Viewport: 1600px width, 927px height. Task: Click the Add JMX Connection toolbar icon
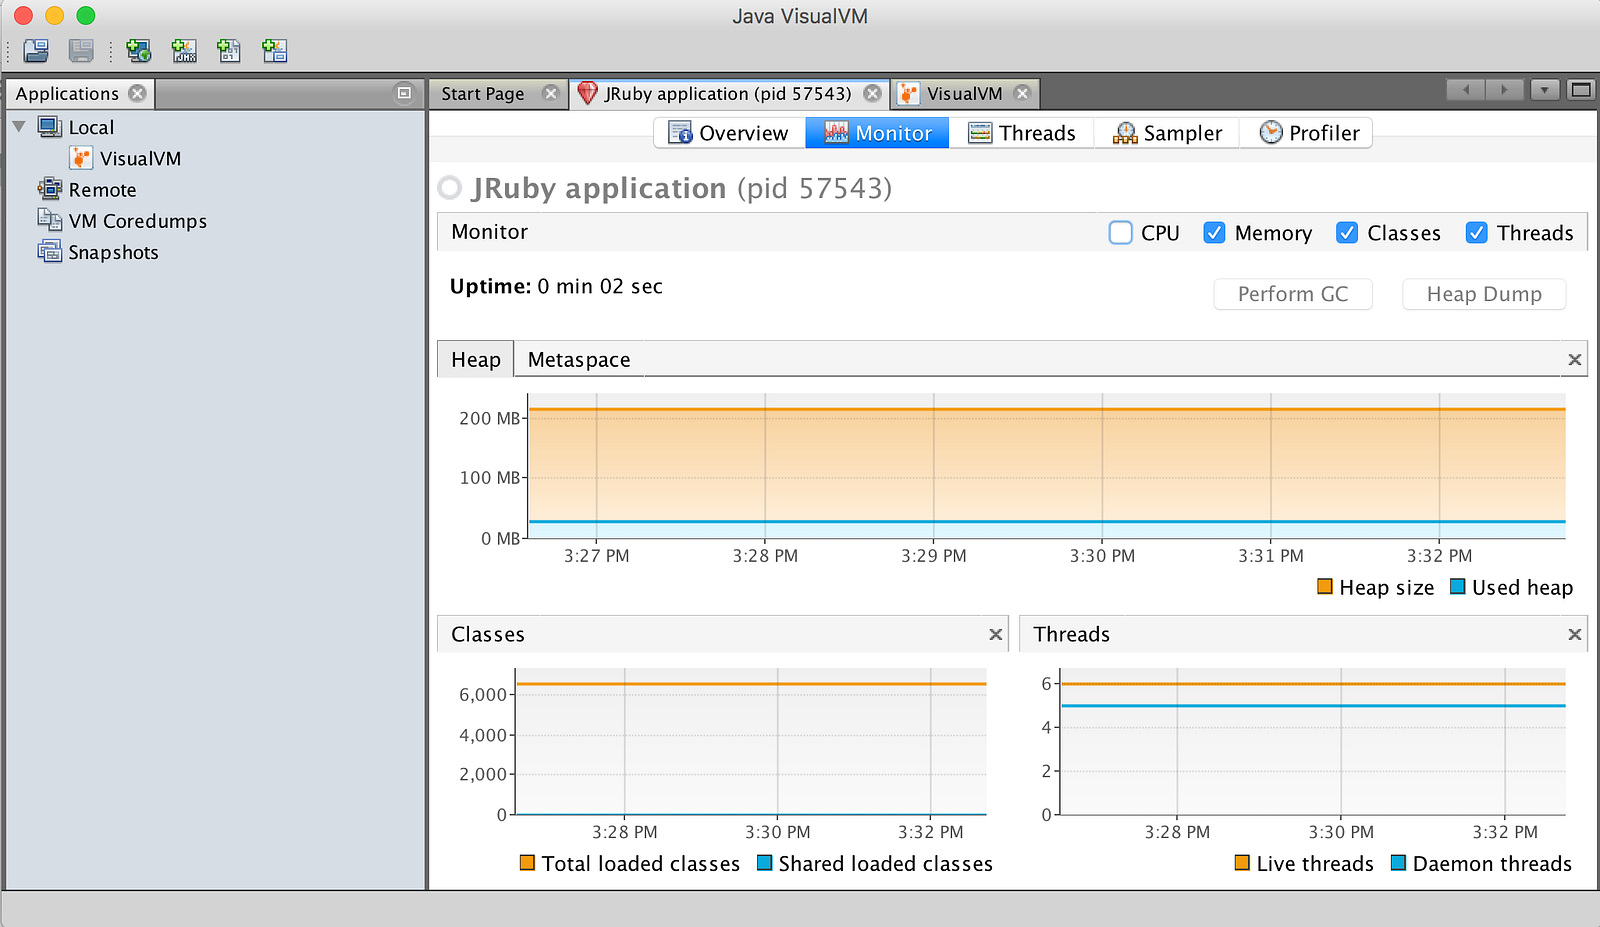tap(184, 50)
